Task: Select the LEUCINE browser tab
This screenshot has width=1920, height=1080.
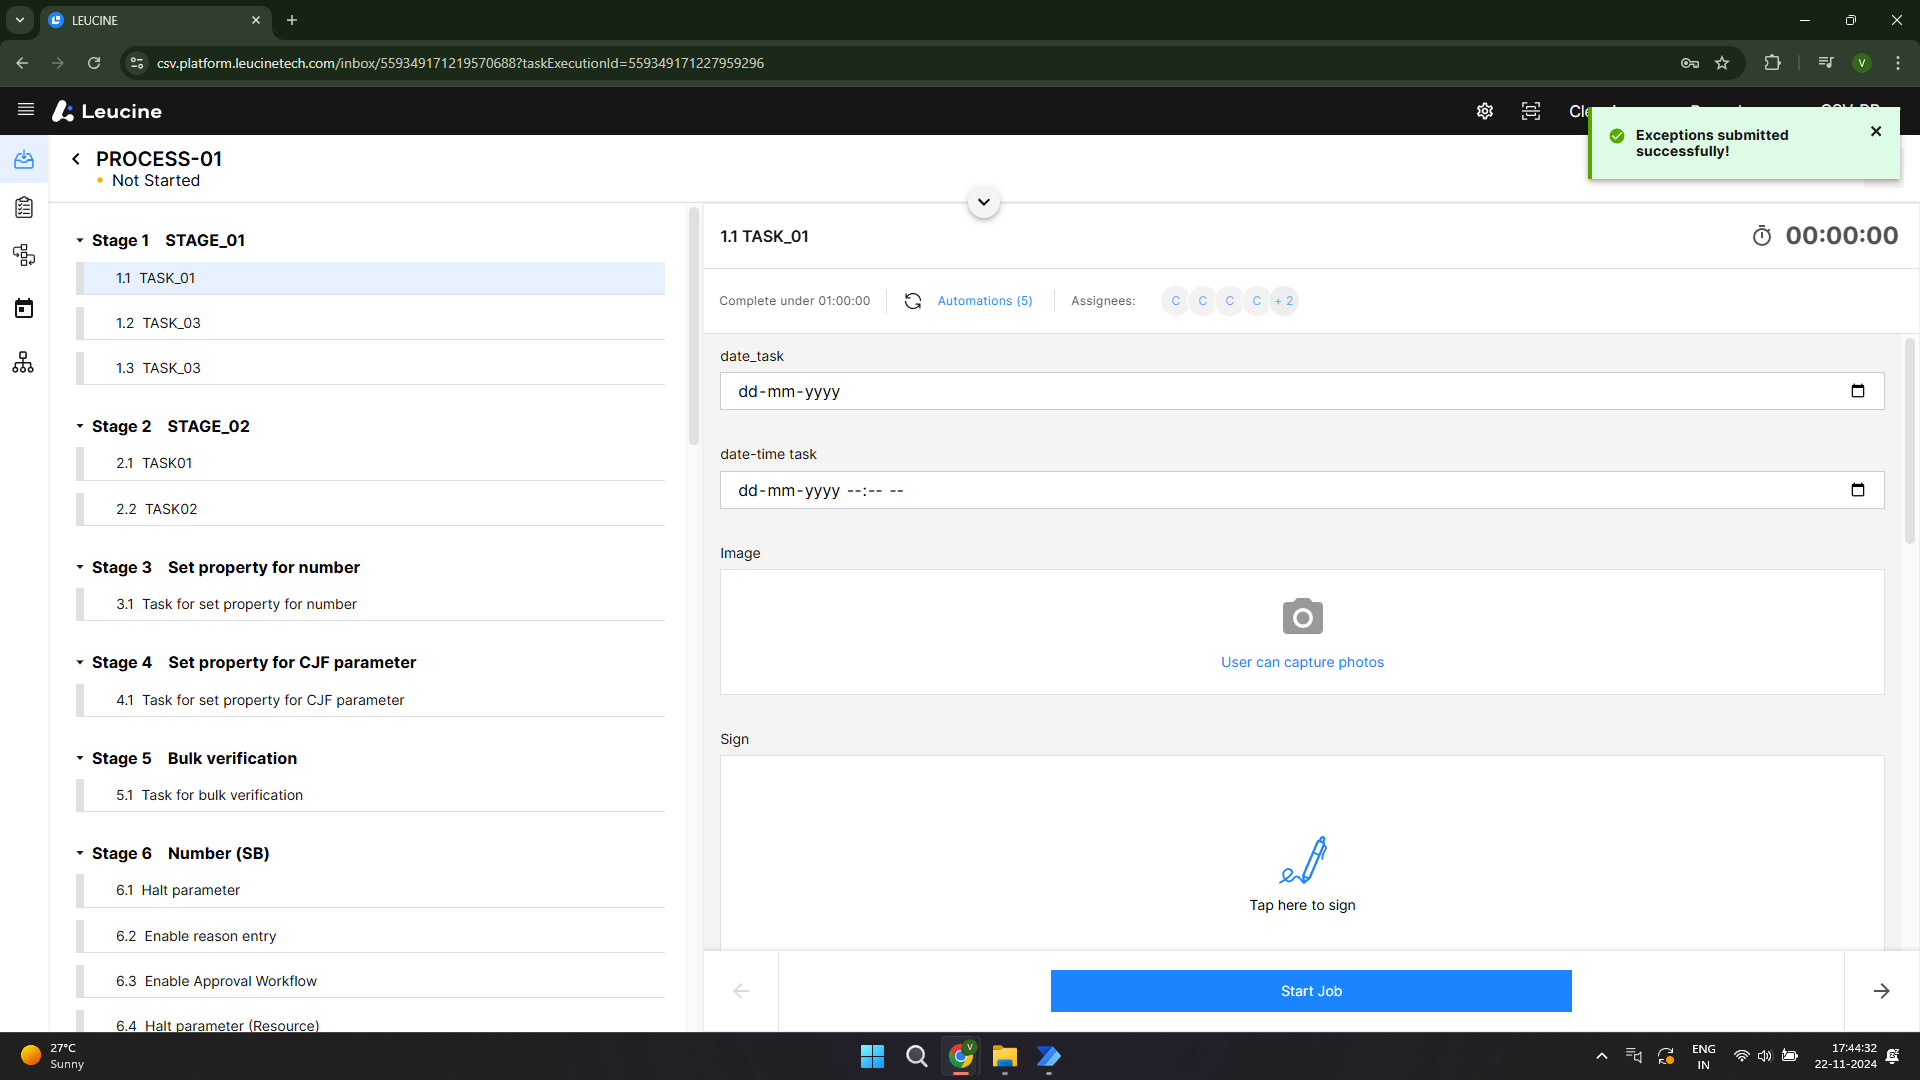Action: point(155,20)
